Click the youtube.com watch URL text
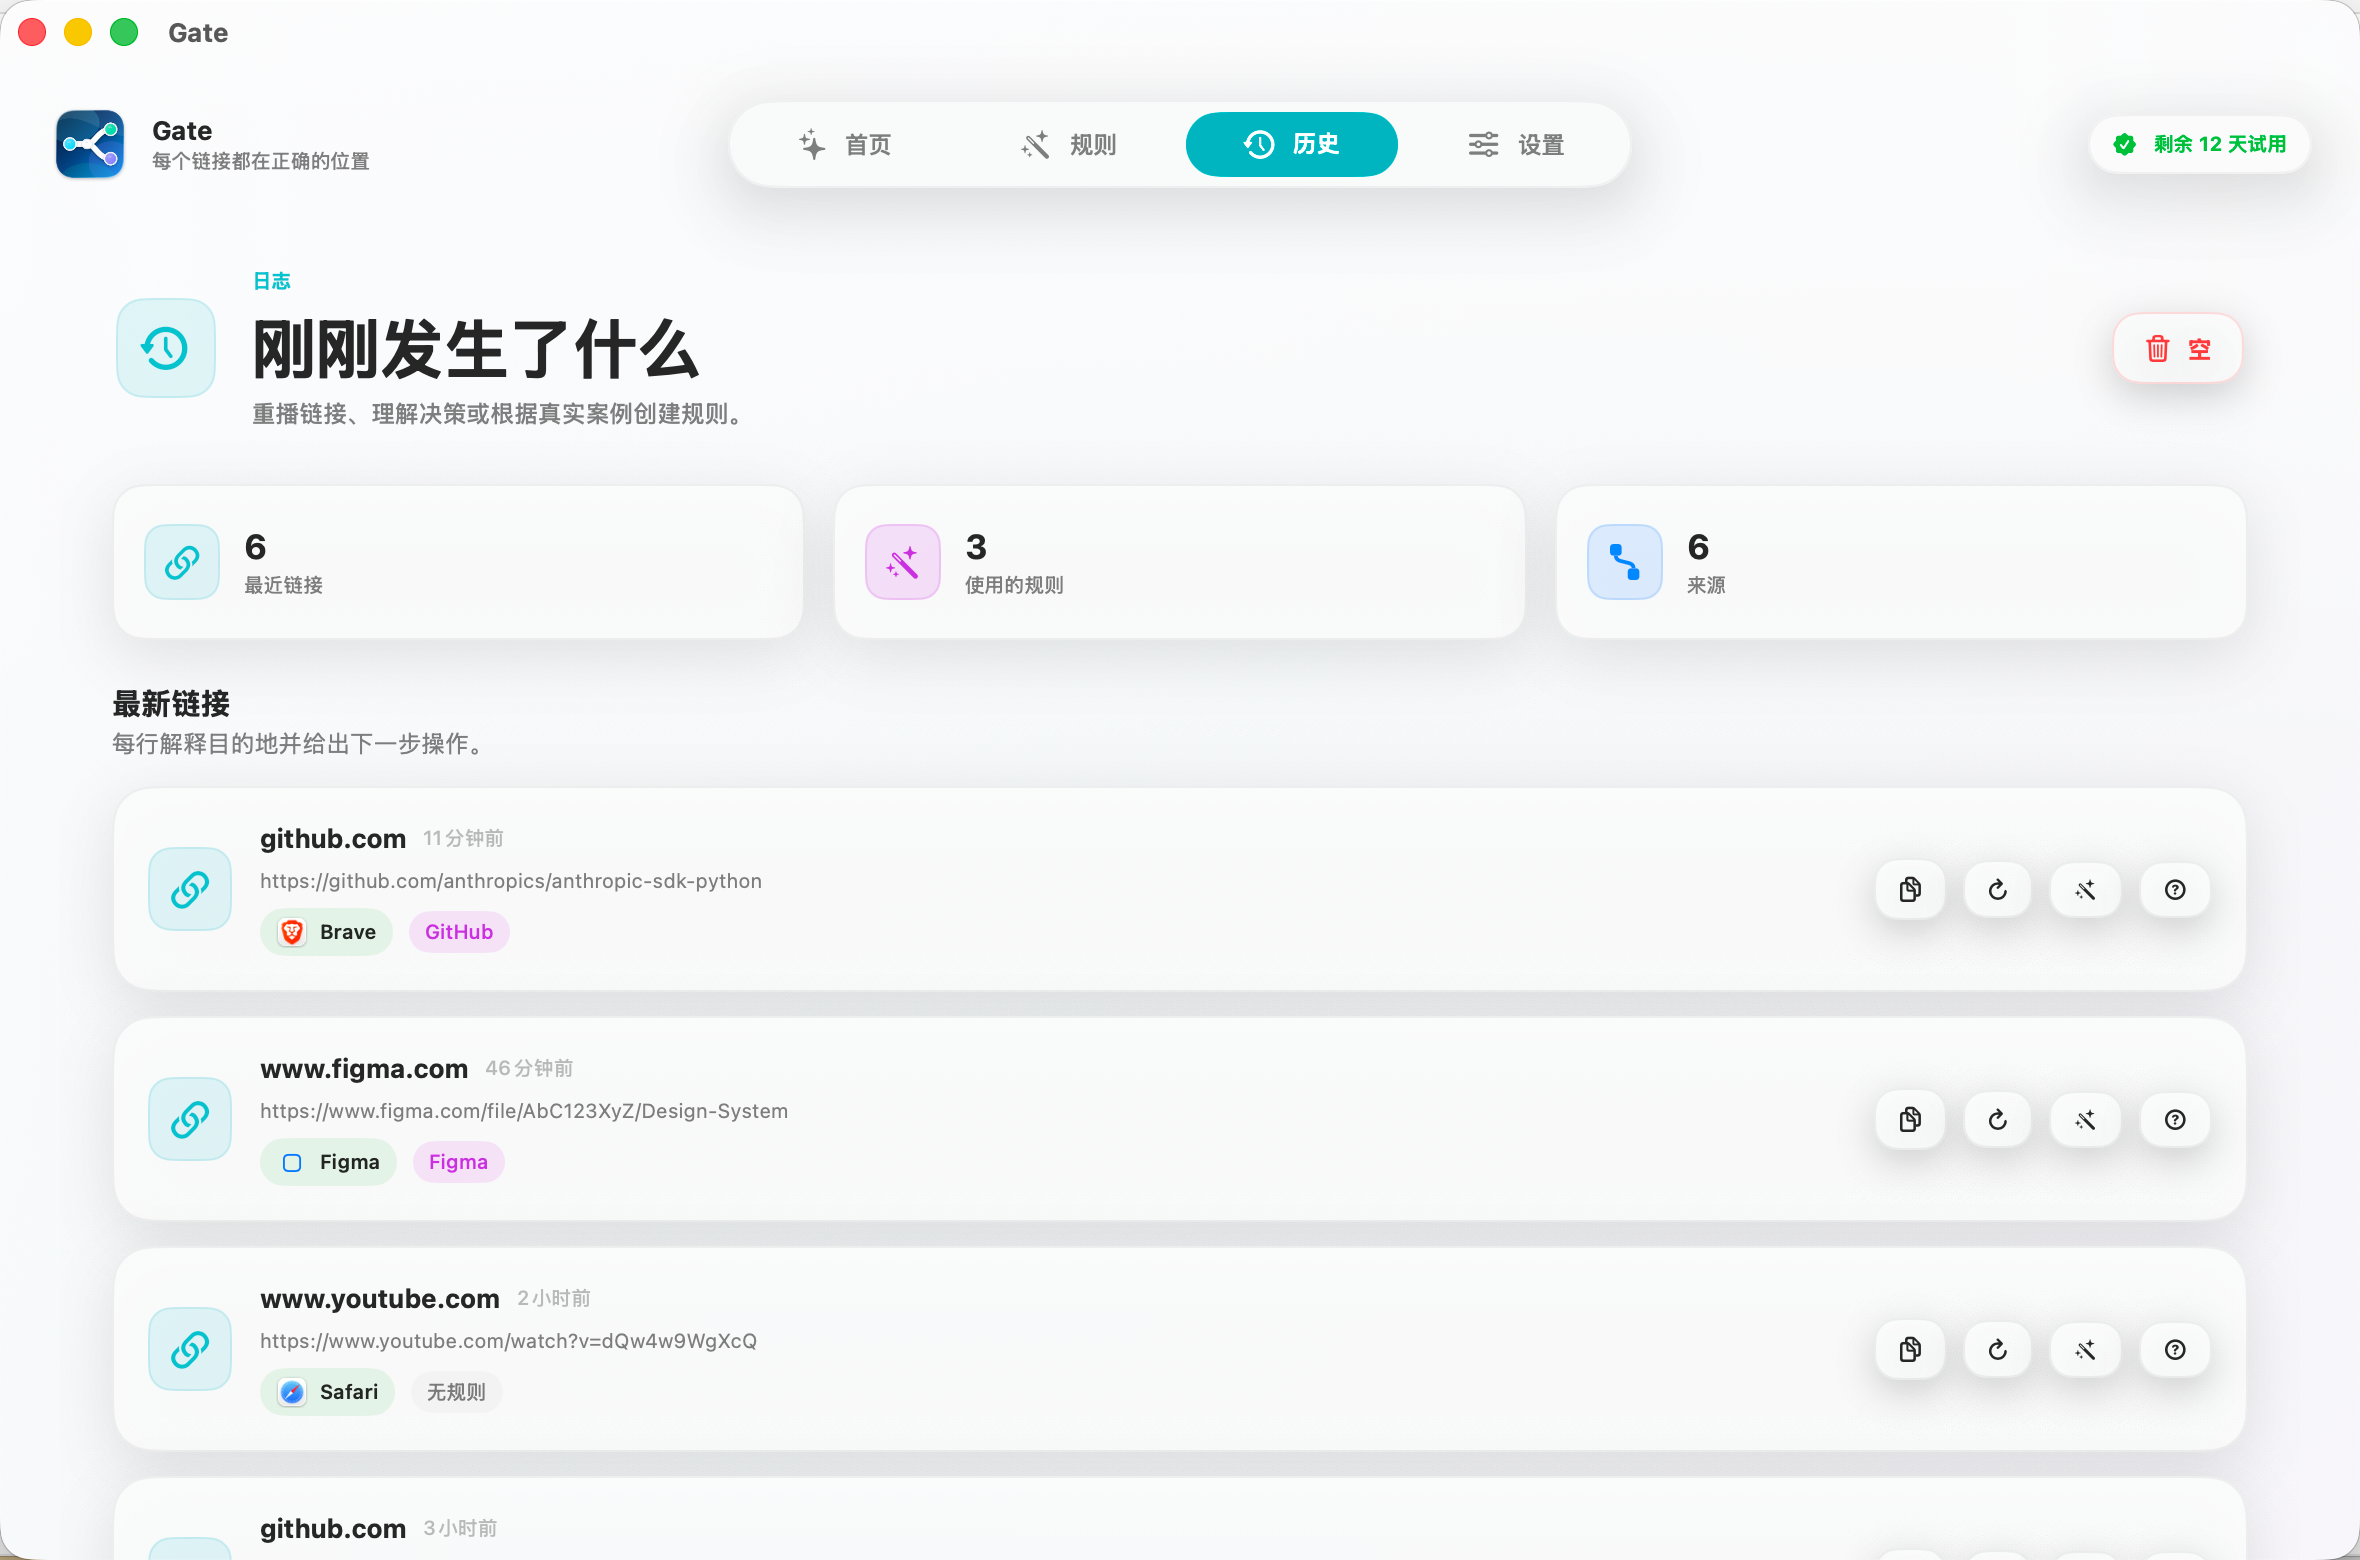2360x1560 pixels. 509,1341
